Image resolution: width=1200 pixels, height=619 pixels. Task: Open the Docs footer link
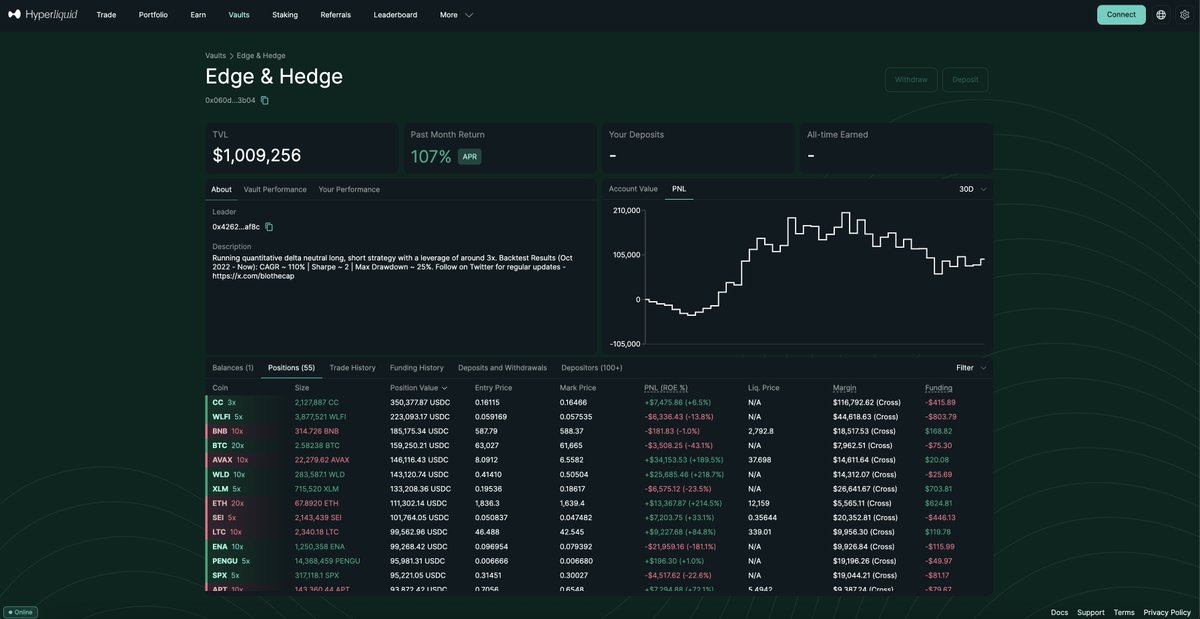click(x=1059, y=612)
